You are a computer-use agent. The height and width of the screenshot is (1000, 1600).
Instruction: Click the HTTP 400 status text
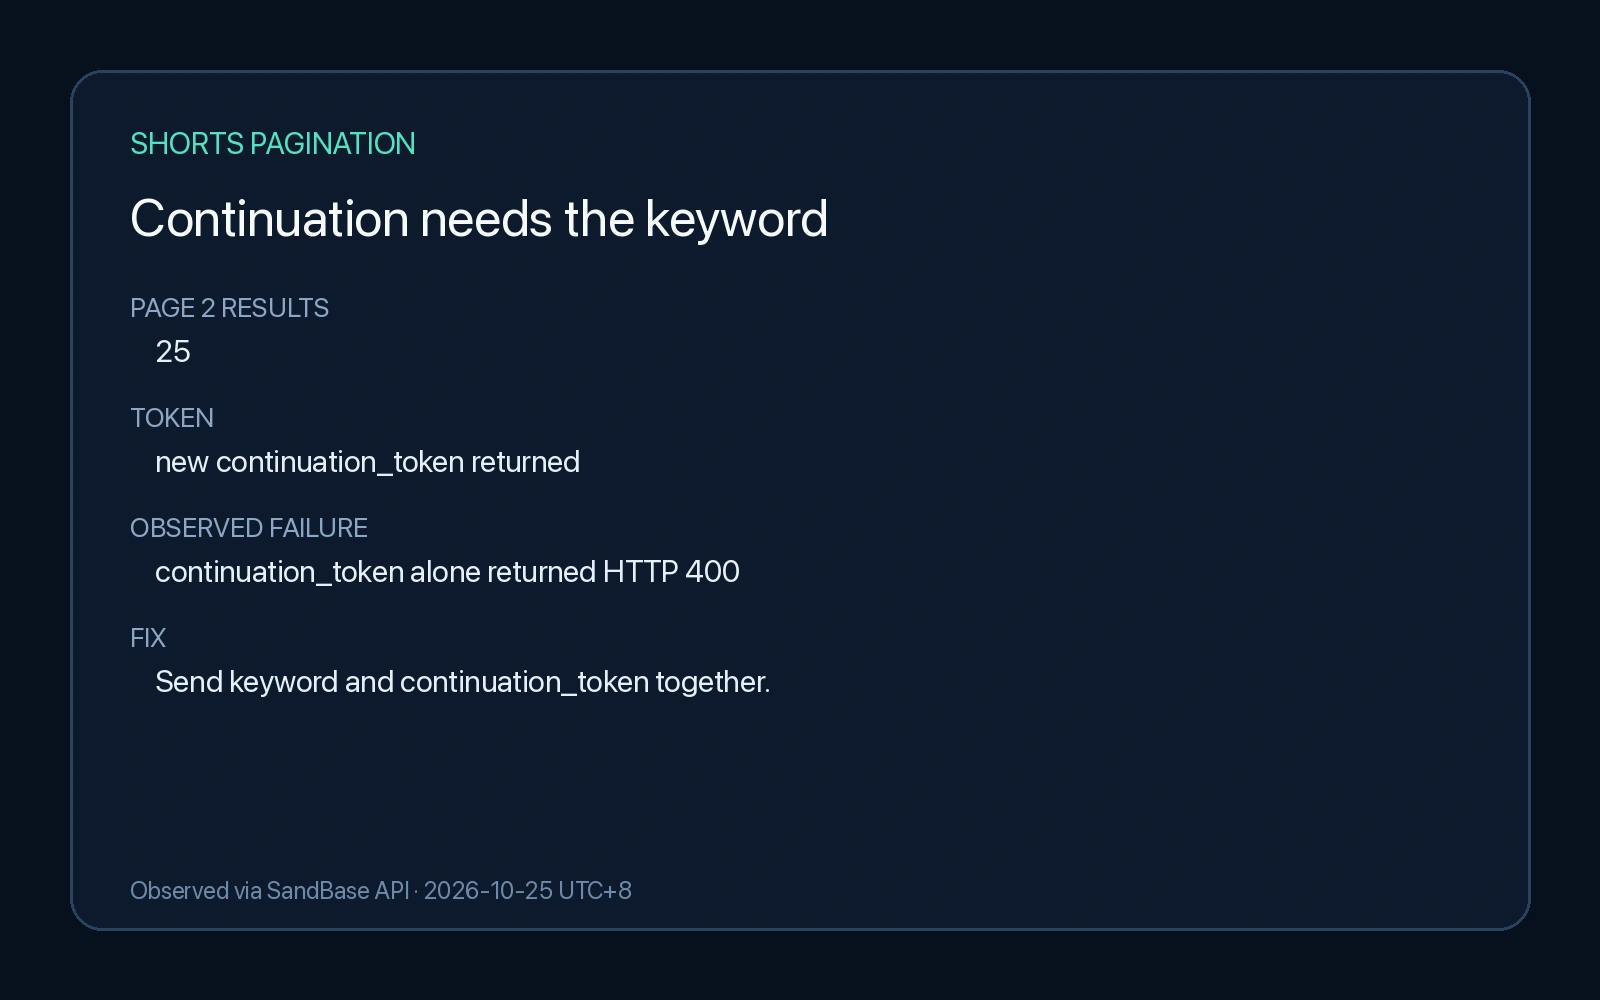click(x=671, y=572)
